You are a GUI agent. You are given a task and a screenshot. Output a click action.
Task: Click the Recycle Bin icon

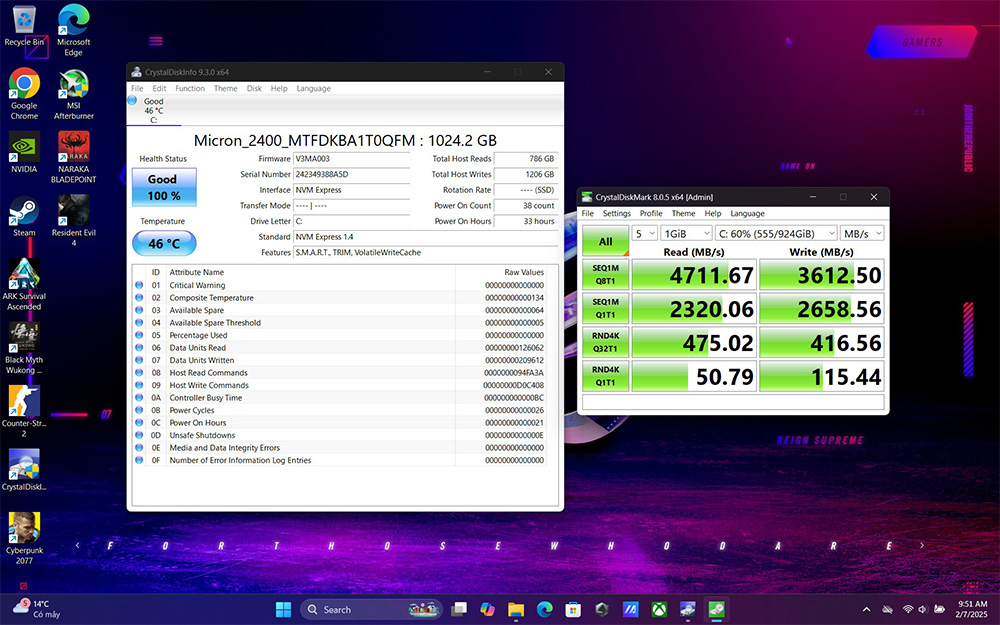pos(24,22)
